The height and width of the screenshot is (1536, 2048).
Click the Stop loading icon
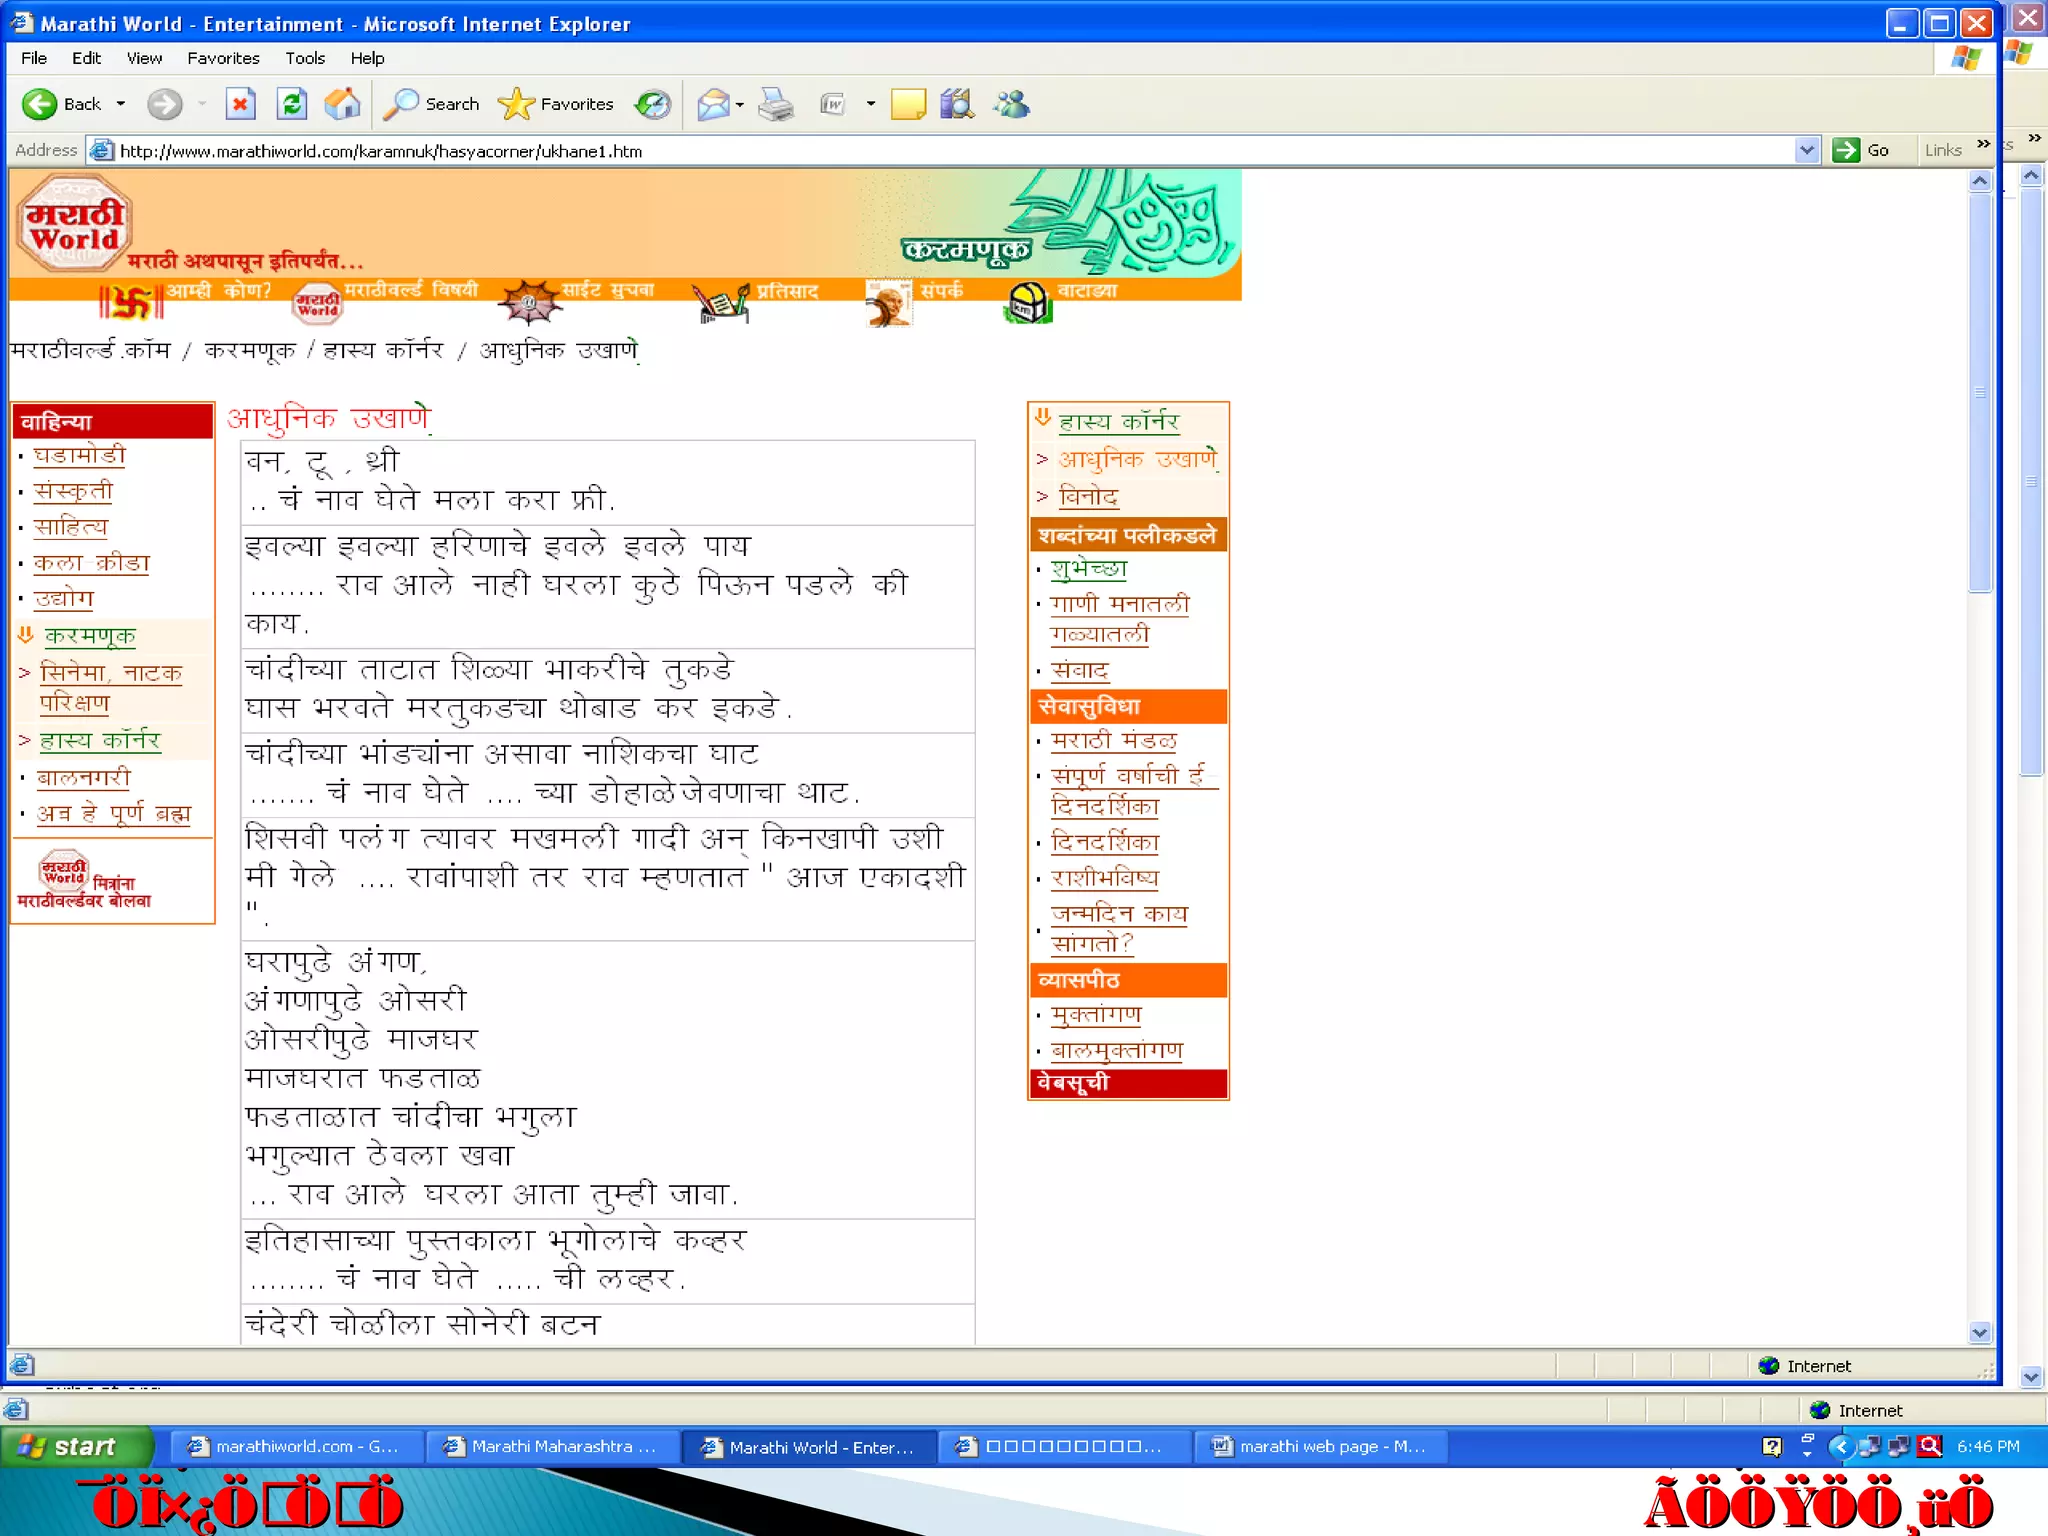click(x=240, y=104)
